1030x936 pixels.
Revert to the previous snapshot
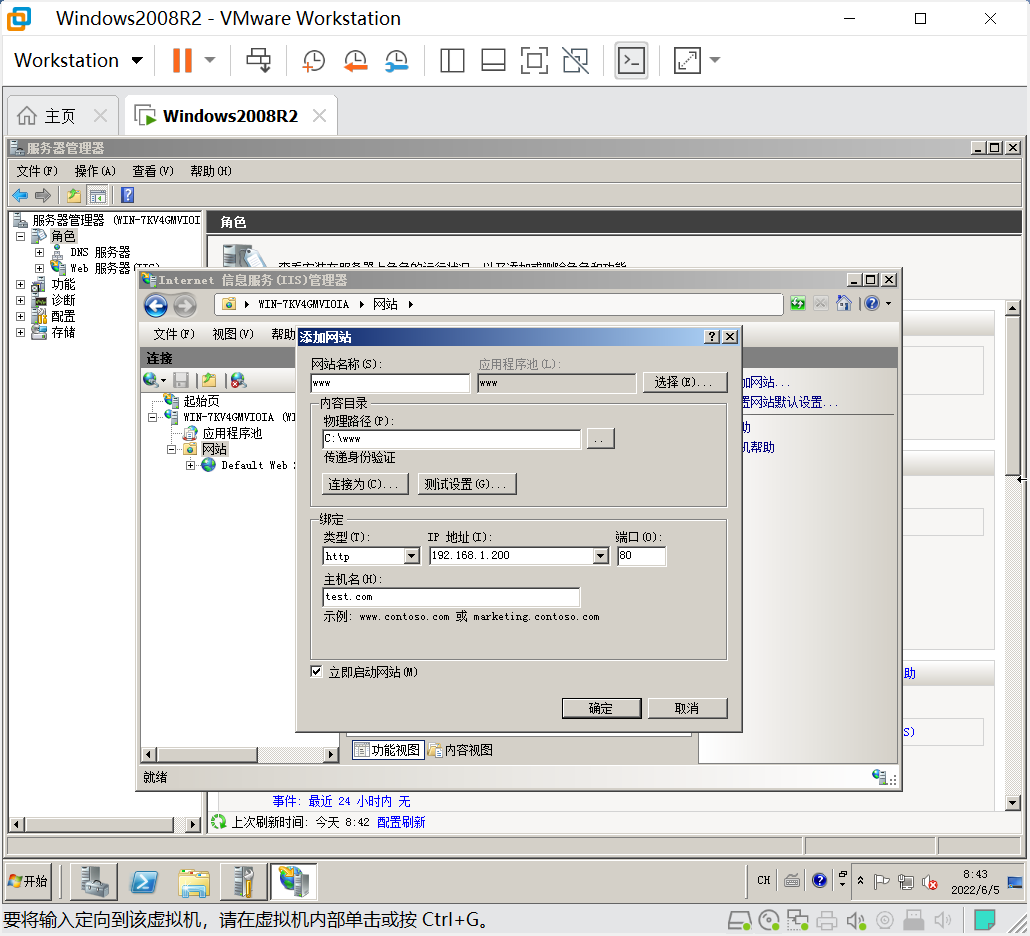(355, 60)
